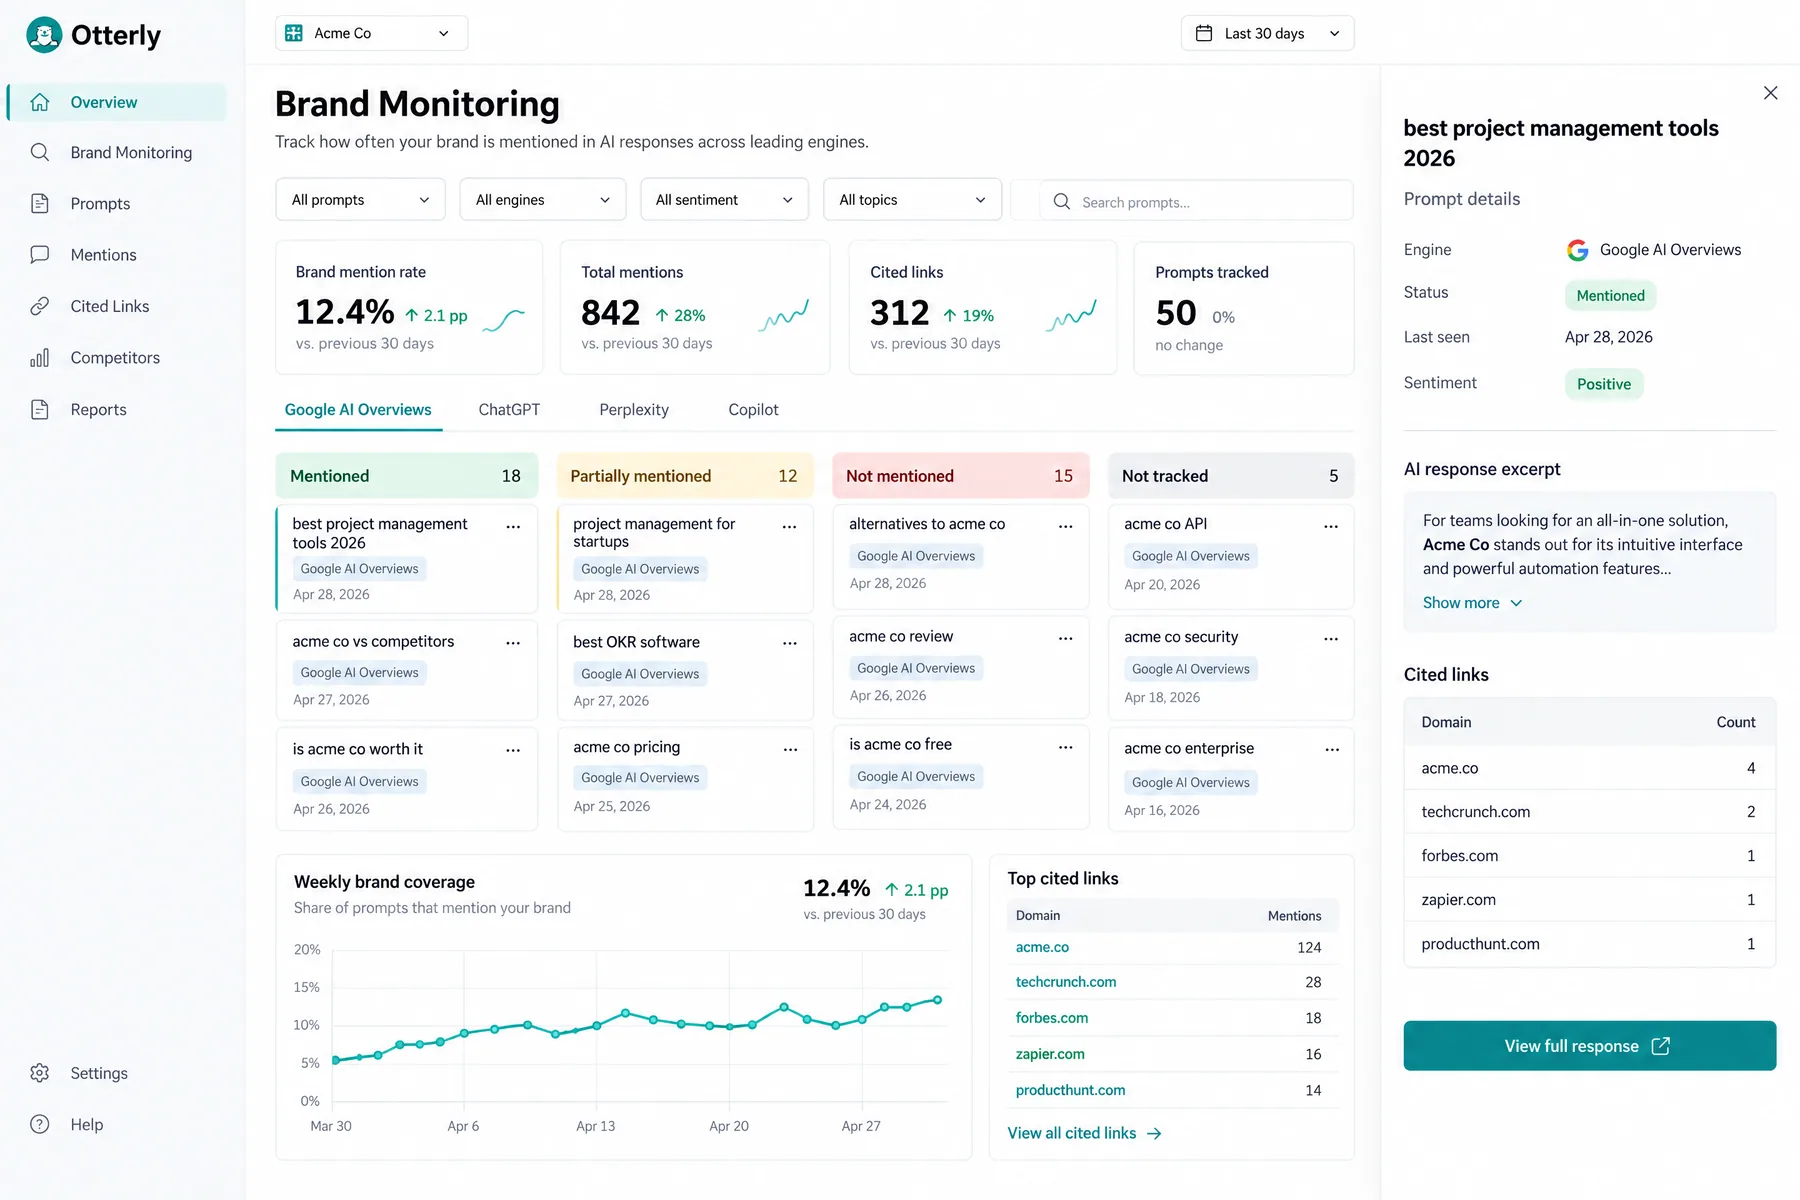
Task: Click the Settings gear icon
Action: coord(40,1073)
